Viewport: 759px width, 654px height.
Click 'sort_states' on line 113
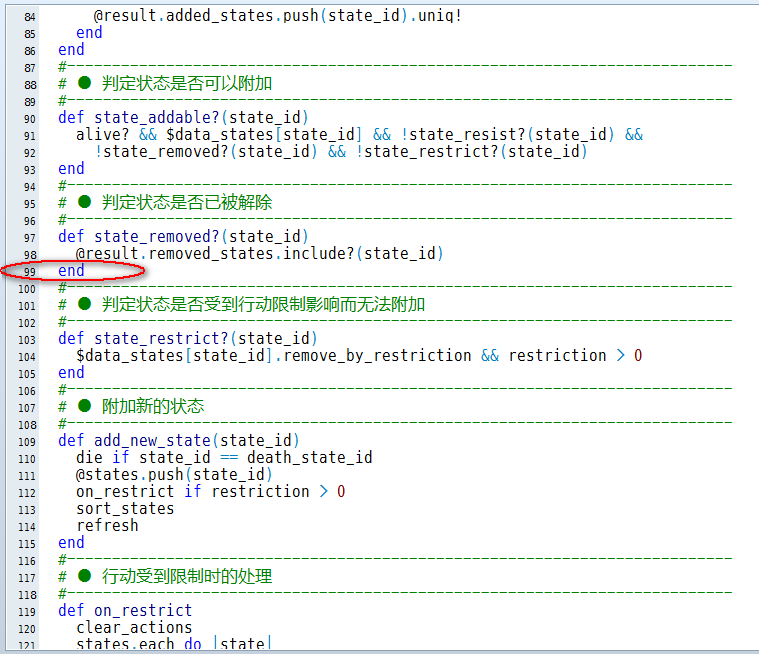point(125,509)
